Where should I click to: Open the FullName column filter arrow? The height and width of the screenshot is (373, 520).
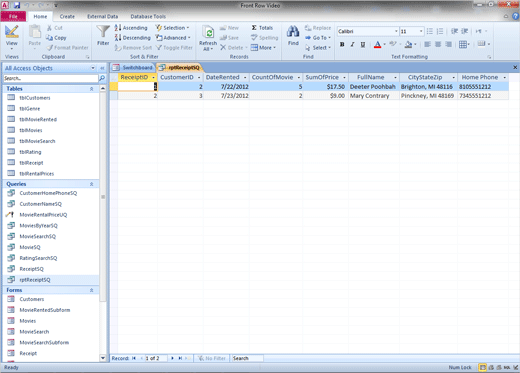pyautogui.click(x=395, y=77)
